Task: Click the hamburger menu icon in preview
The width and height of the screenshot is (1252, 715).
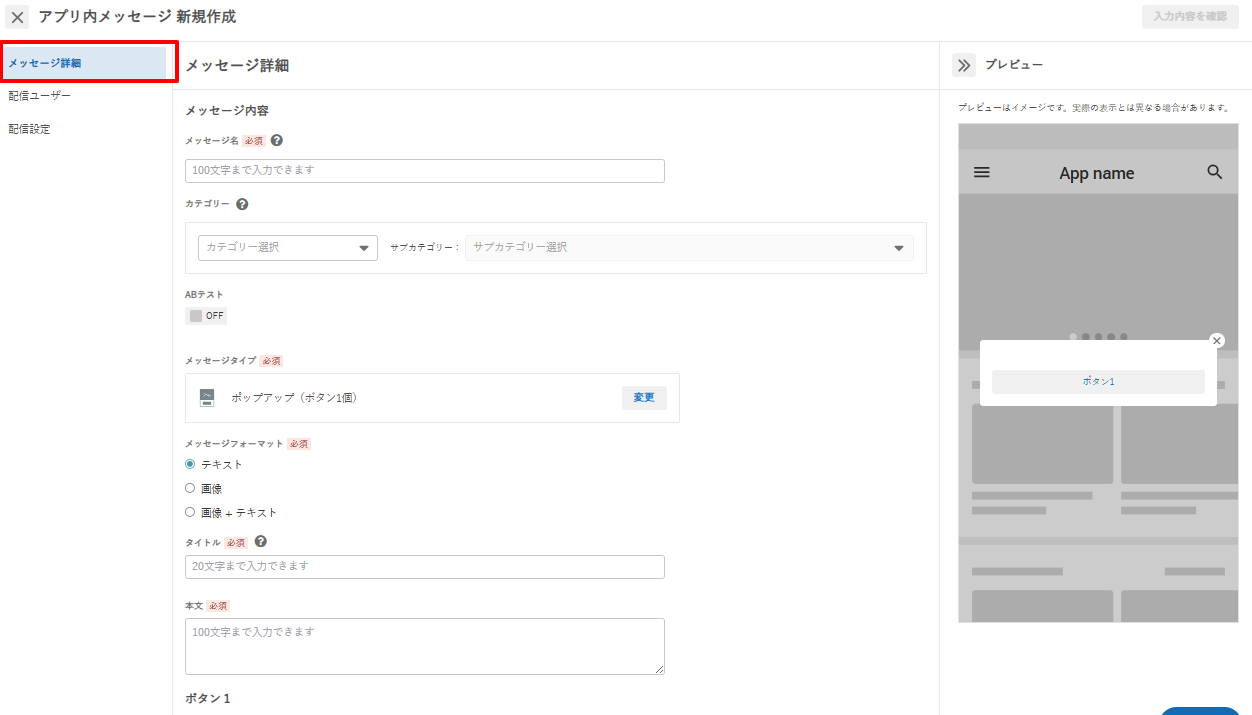Action: (x=982, y=172)
